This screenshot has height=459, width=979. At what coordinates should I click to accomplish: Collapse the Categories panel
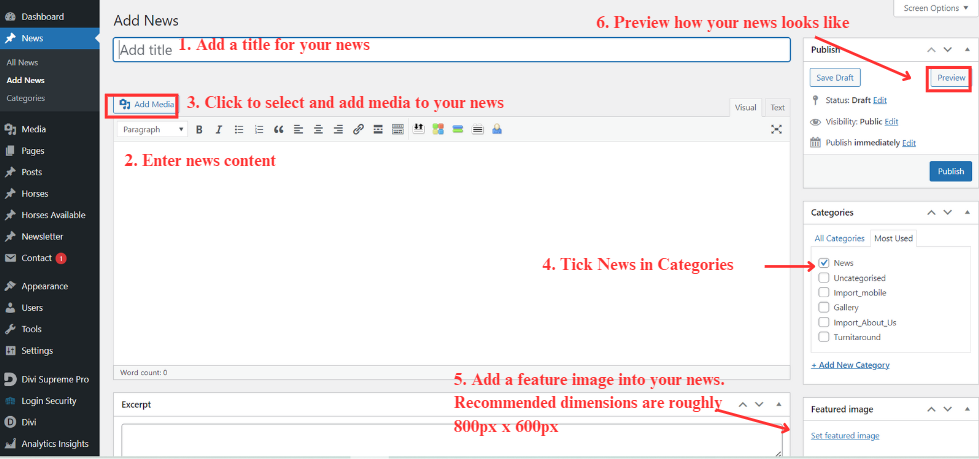pos(966,213)
